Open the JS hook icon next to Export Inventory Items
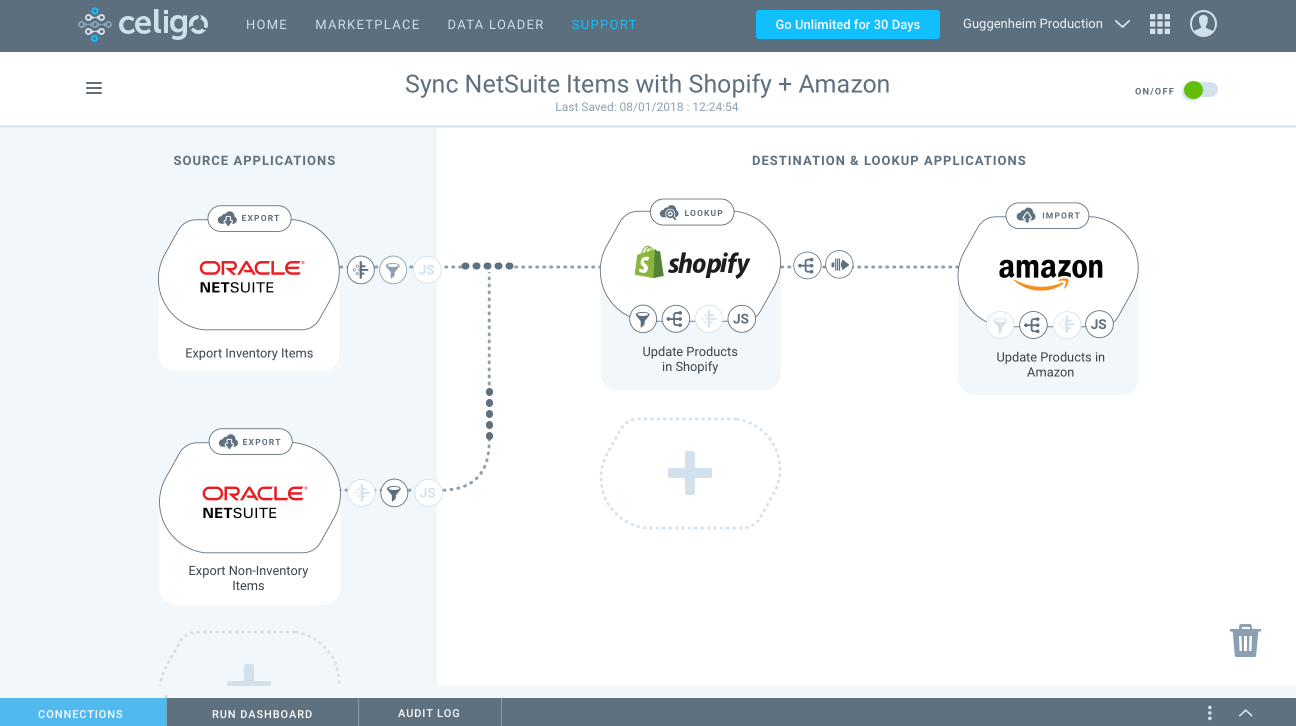Viewport: 1296px width, 726px height. click(x=427, y=268)
